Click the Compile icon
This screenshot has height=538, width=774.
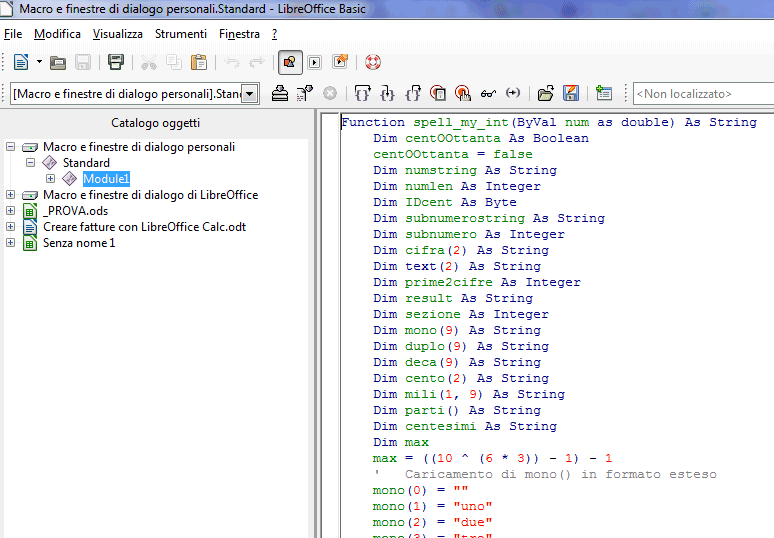click(x=280, y=93)
